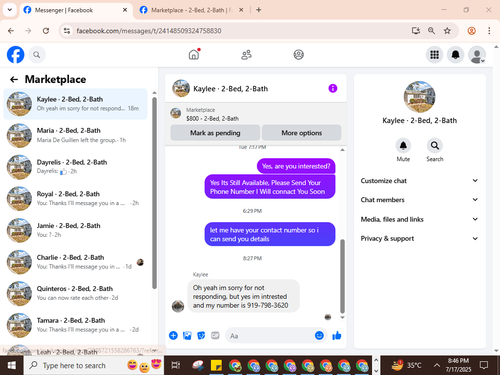
Task: Open Chrome profile icon
Action: click(x=472, y=31)
